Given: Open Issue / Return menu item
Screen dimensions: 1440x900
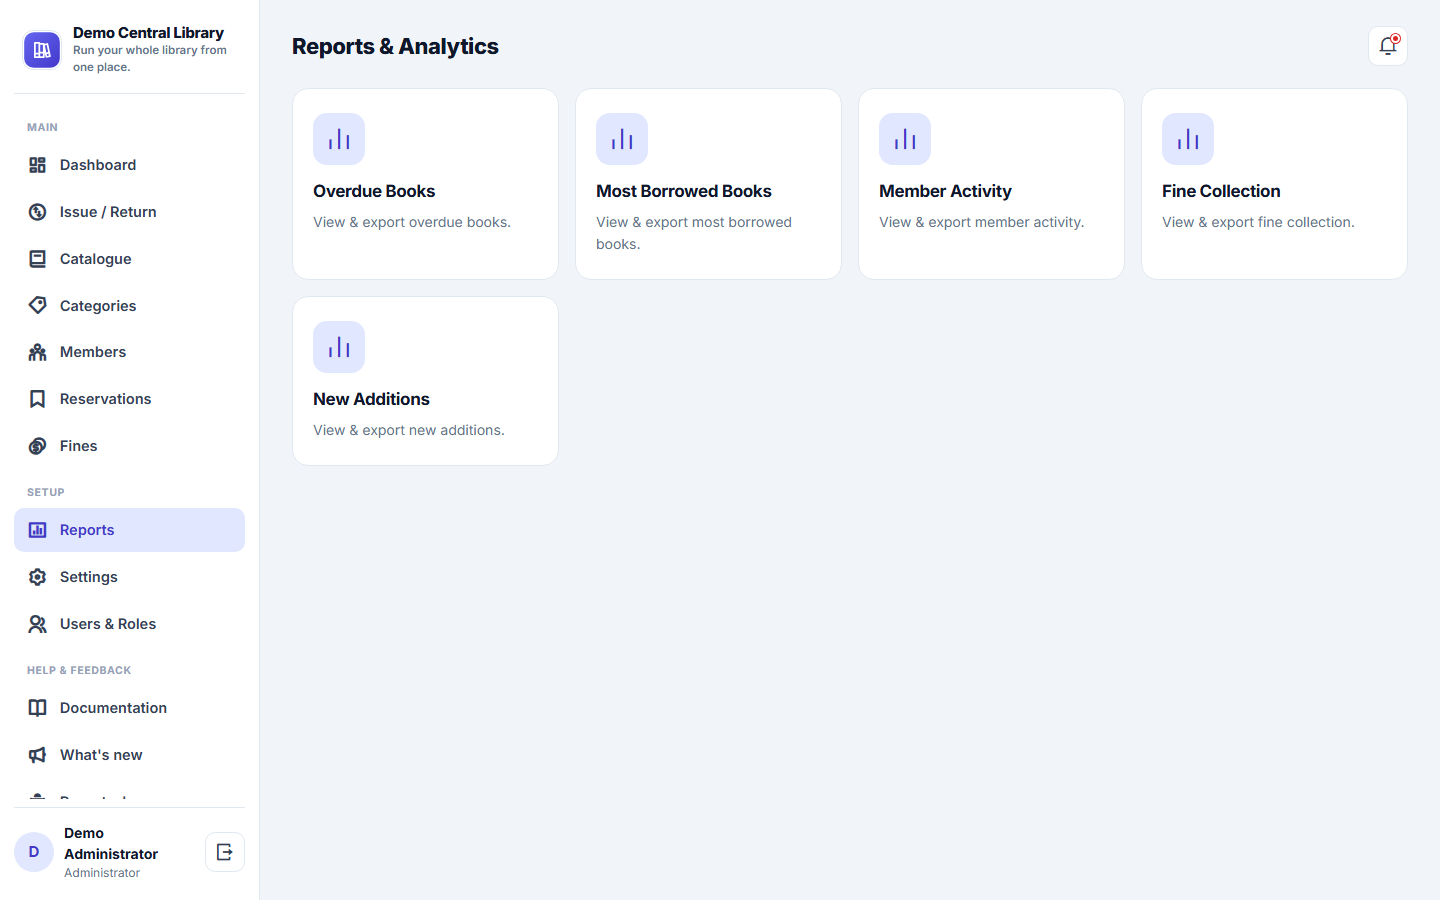Looking at the screenshot, I should click(x=129, y=212).
